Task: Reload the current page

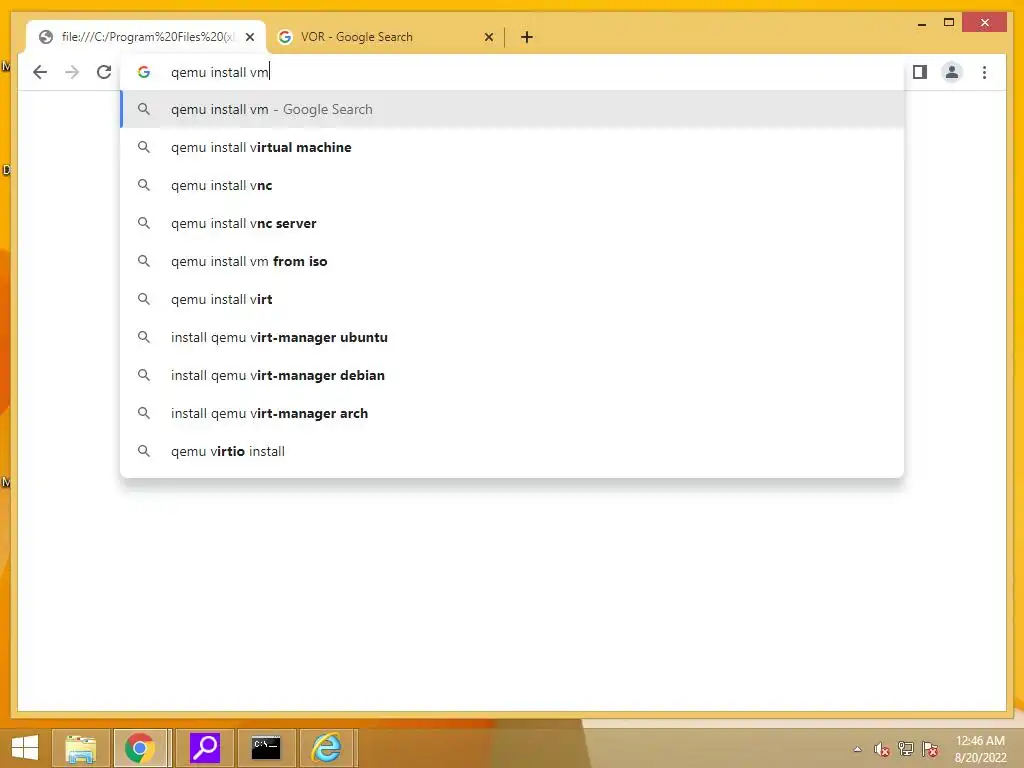Action: click(x=104, y=72)
